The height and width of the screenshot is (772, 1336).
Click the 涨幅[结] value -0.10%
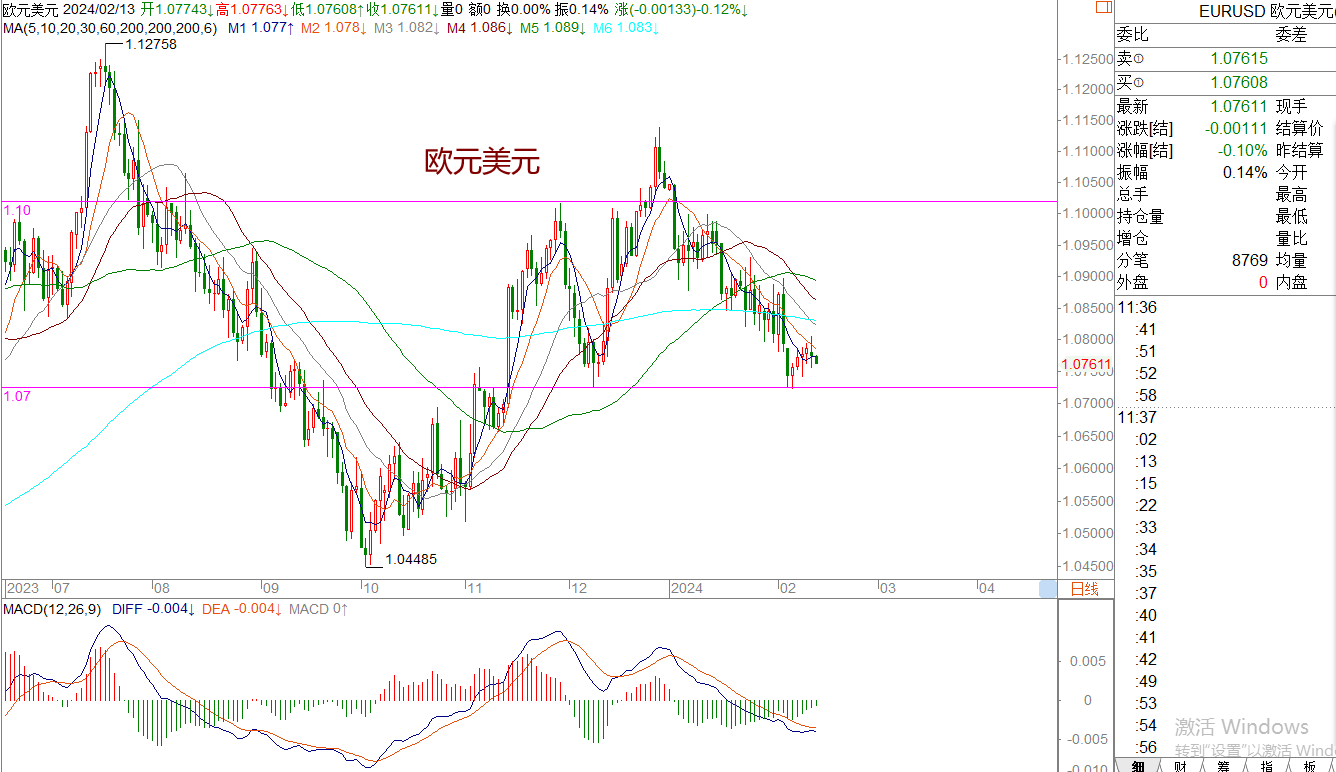pos(1243,150)
